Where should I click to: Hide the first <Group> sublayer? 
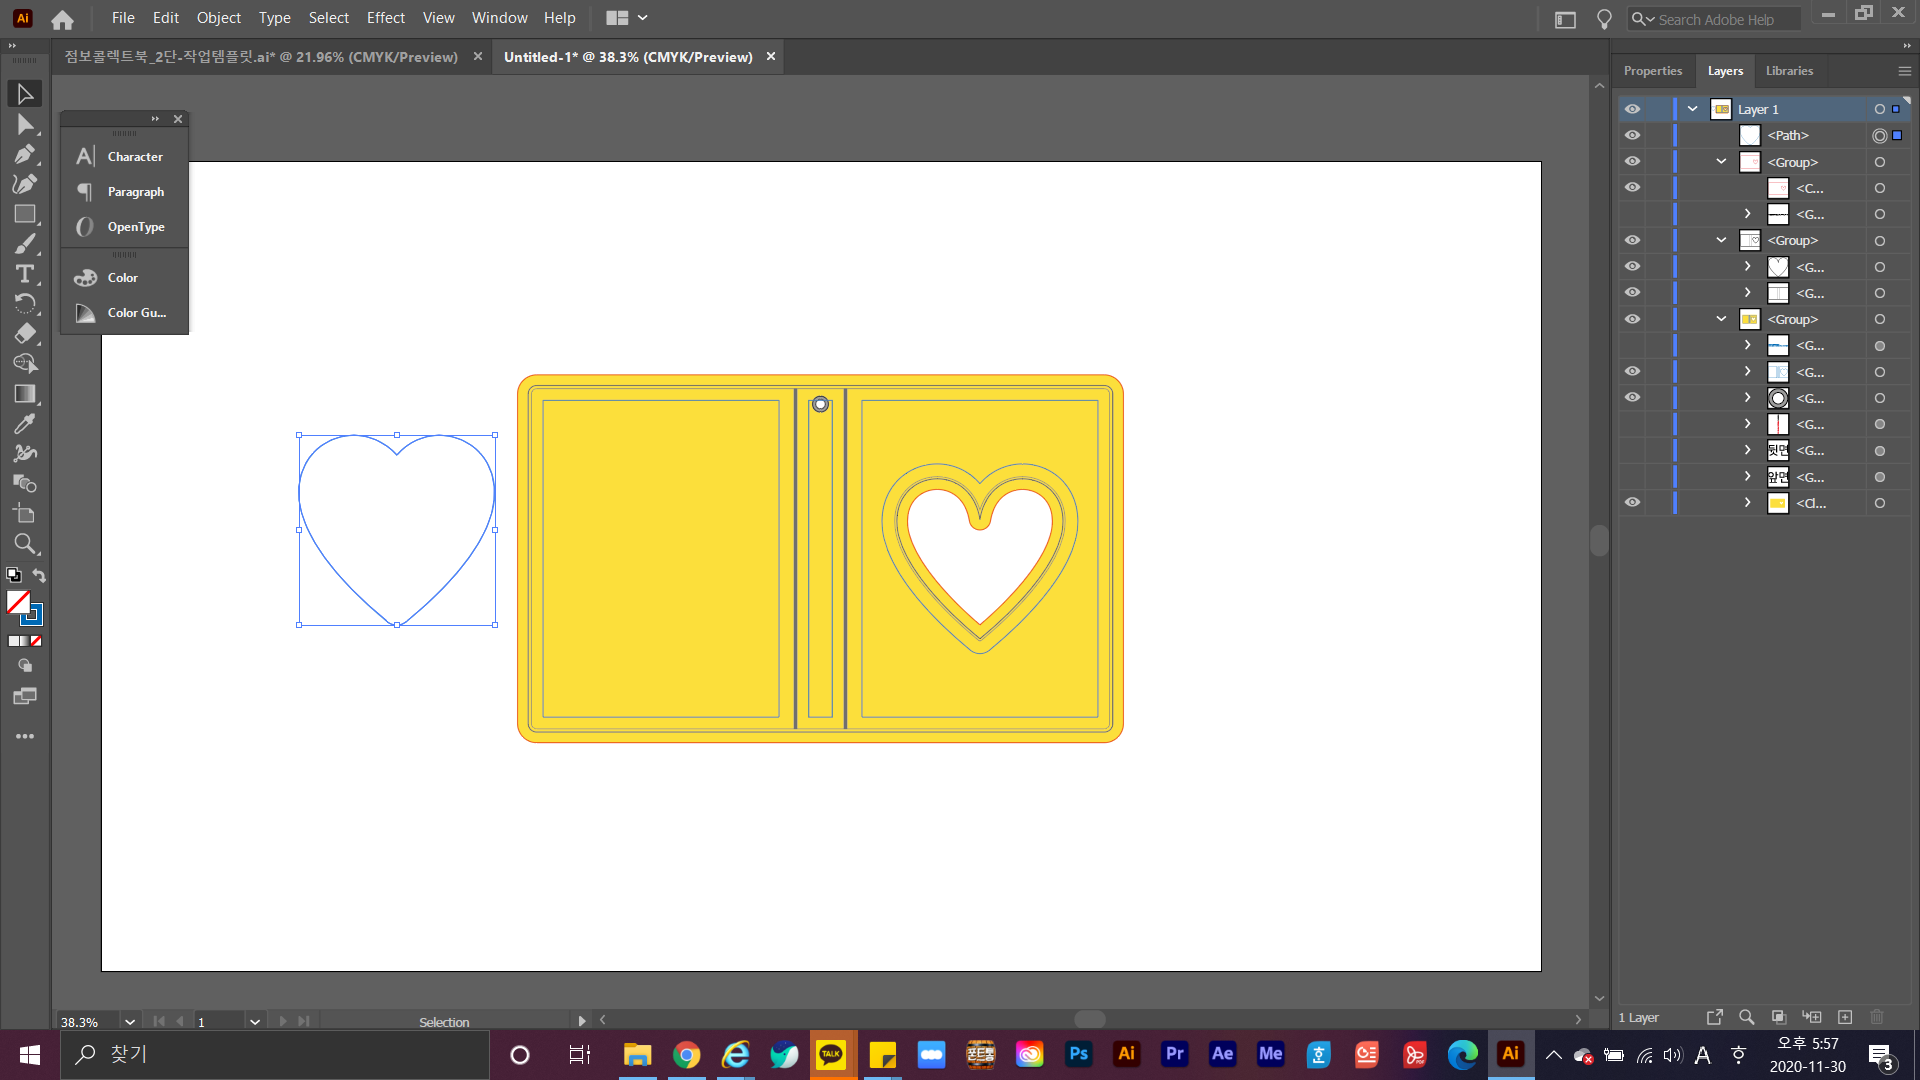tap(1632, 161)
